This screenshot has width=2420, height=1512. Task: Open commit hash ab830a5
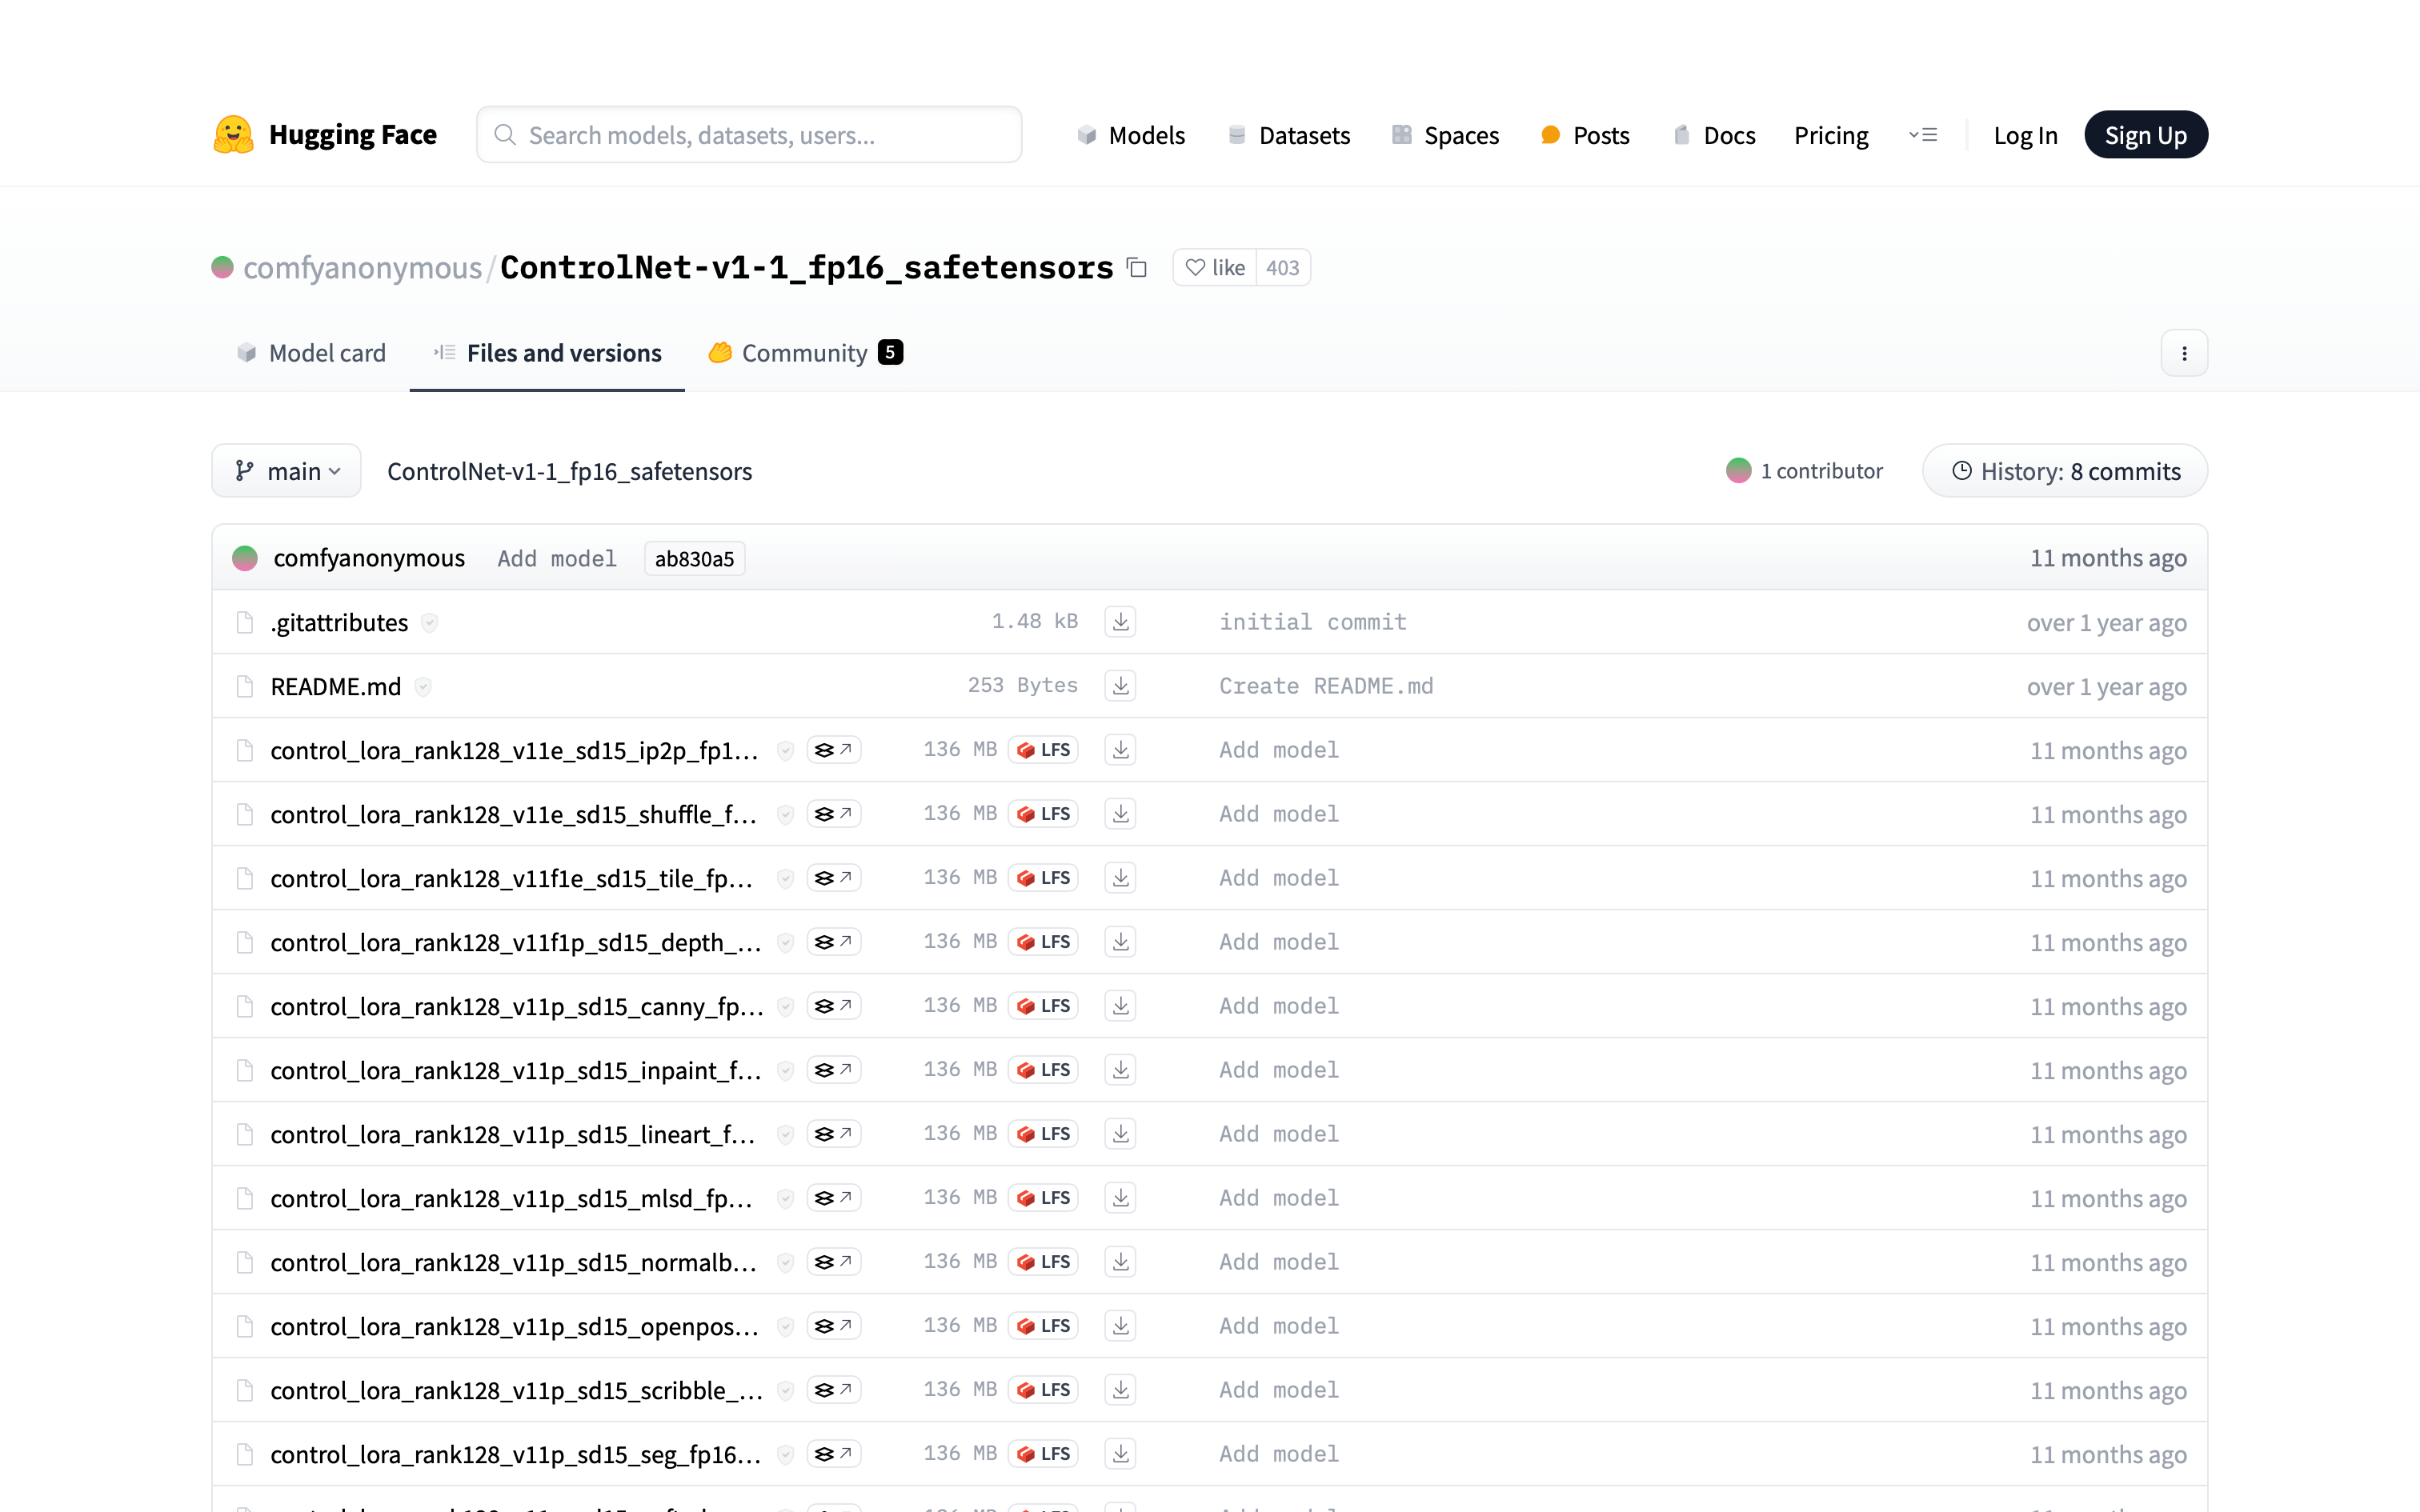coord(694,559)
